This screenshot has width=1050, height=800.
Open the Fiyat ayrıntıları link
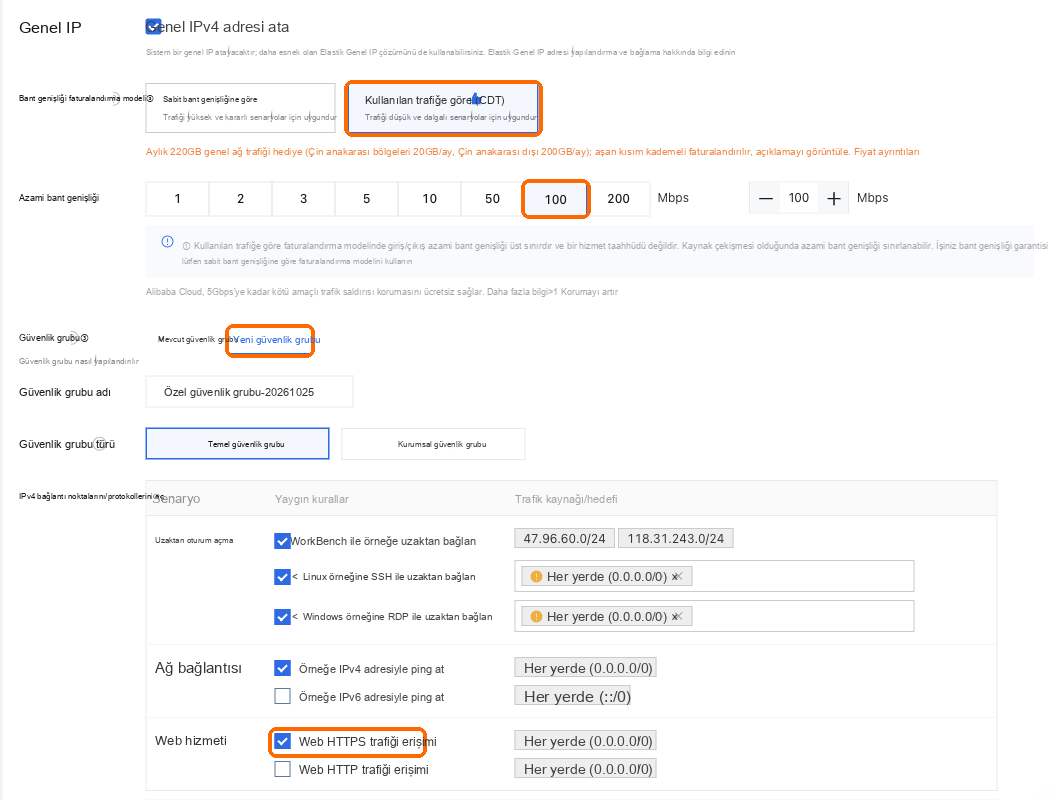(x=887, y=152)
